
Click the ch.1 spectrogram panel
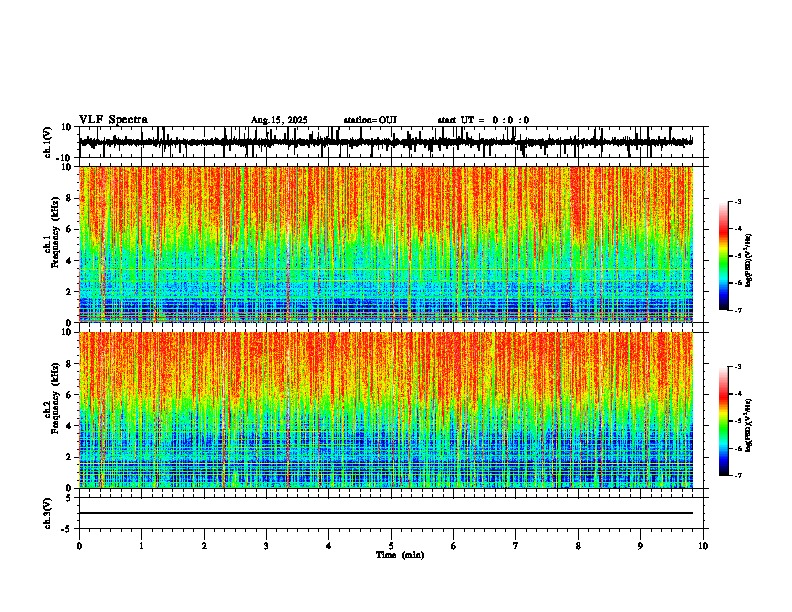391,244
